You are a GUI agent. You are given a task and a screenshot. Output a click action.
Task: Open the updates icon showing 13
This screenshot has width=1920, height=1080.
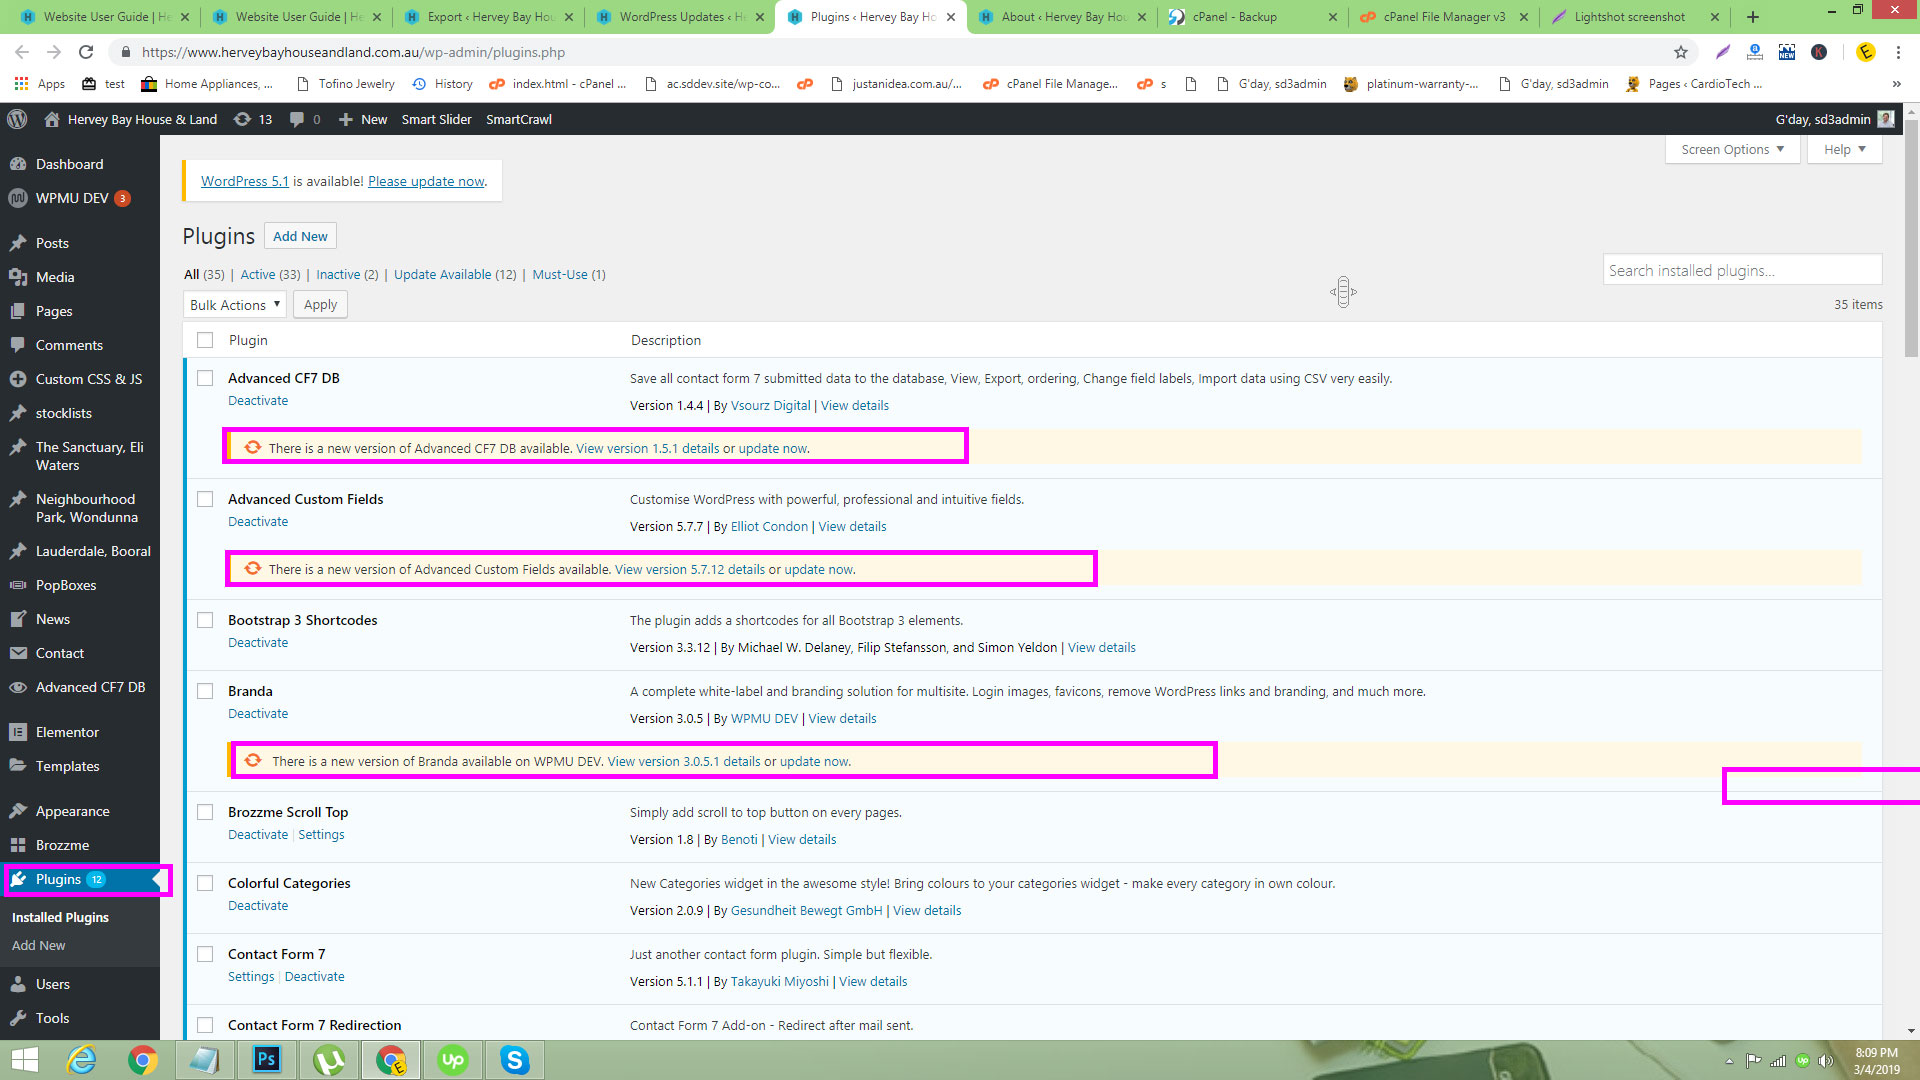253,119
